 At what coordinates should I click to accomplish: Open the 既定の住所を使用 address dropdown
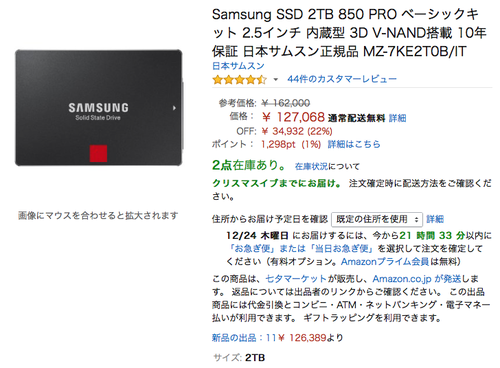coord(377,219)
